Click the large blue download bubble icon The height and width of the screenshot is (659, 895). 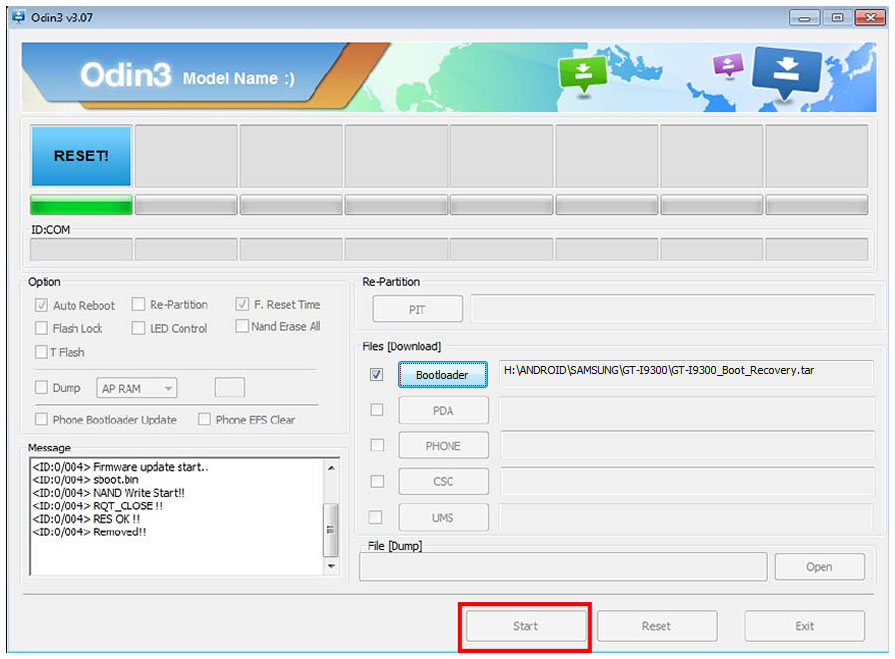click(787, 72)
